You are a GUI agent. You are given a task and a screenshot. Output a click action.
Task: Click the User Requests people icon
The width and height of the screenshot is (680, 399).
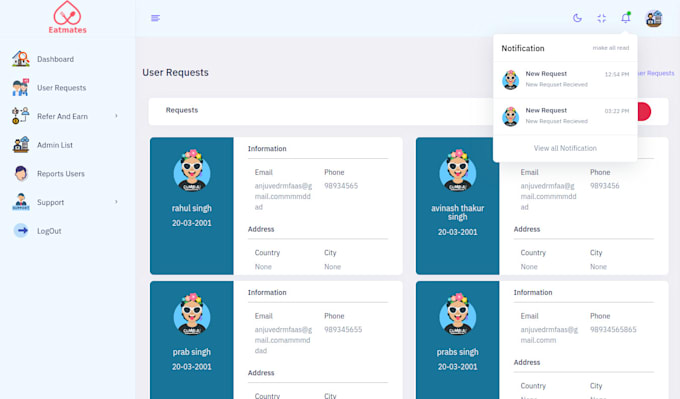[21, 87]
